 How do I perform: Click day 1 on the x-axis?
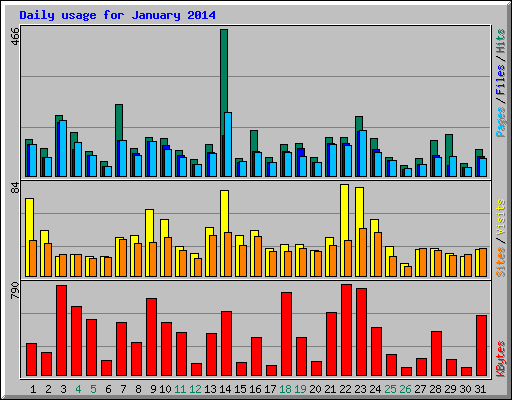(33, 389)
